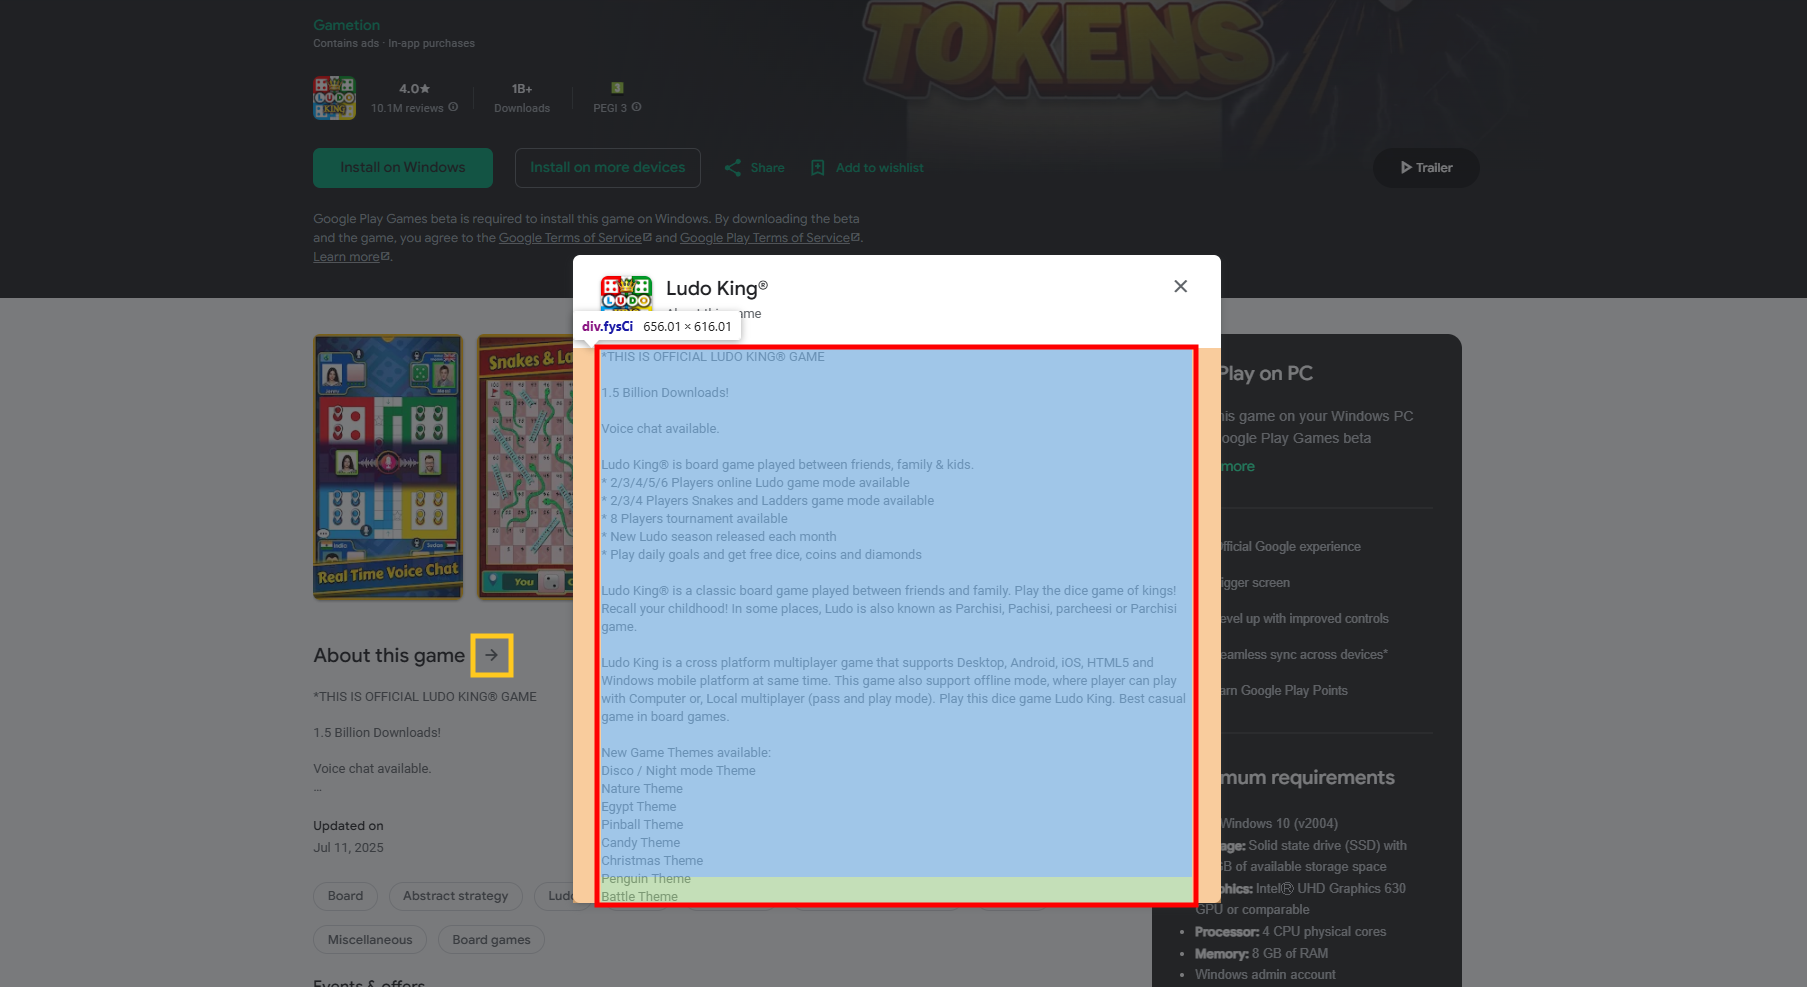1807x987 pixels.
Task: Click the Install on Windows button
Action: pyautogui.click(x=402, y=167)
